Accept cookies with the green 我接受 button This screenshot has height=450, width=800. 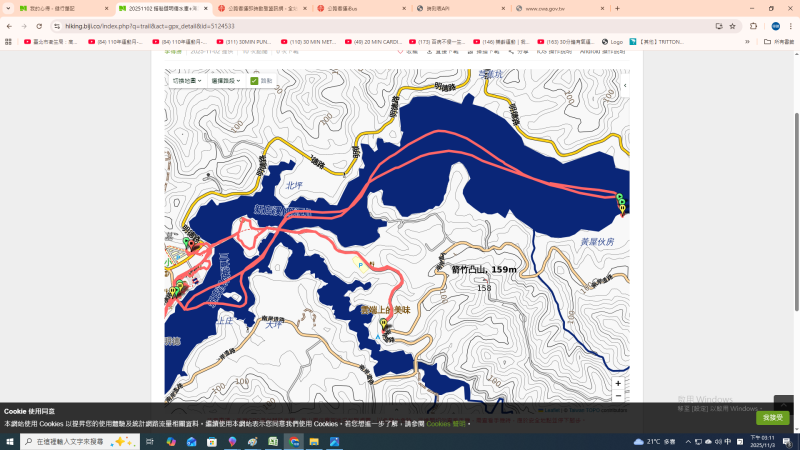coord(772,417)
